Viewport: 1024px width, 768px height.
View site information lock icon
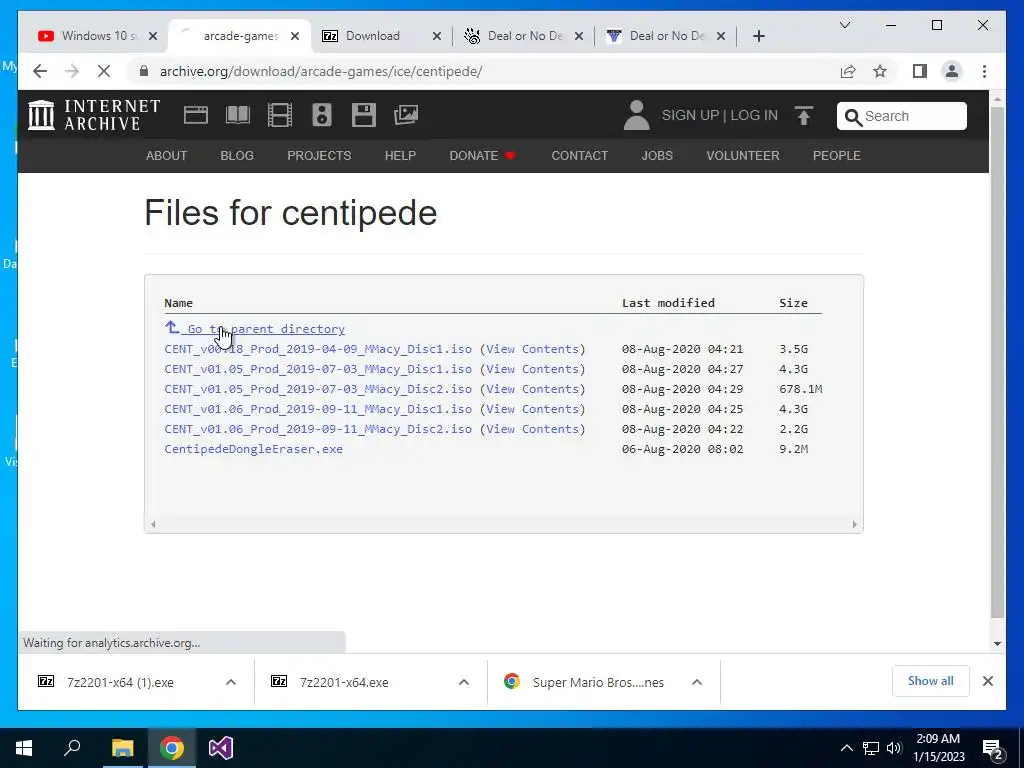(x=144, y=71)
